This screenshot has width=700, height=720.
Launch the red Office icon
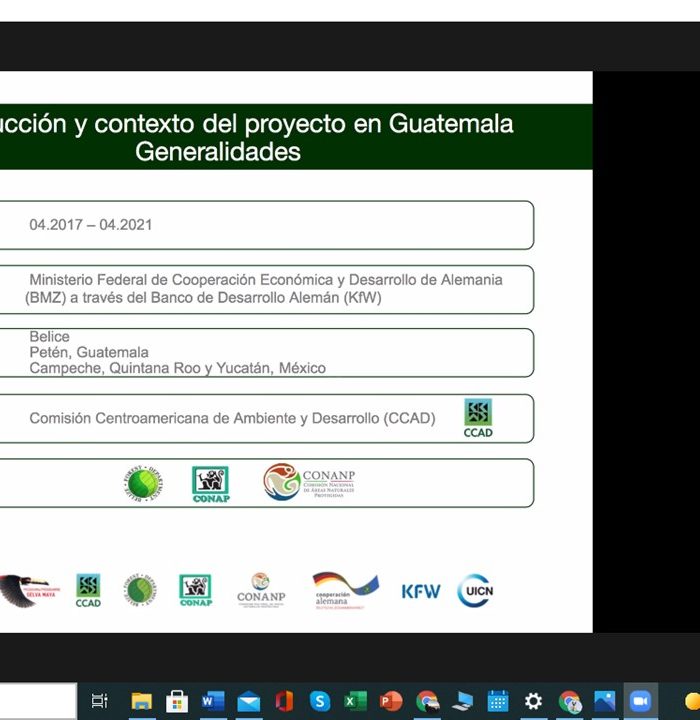(284, 701)
